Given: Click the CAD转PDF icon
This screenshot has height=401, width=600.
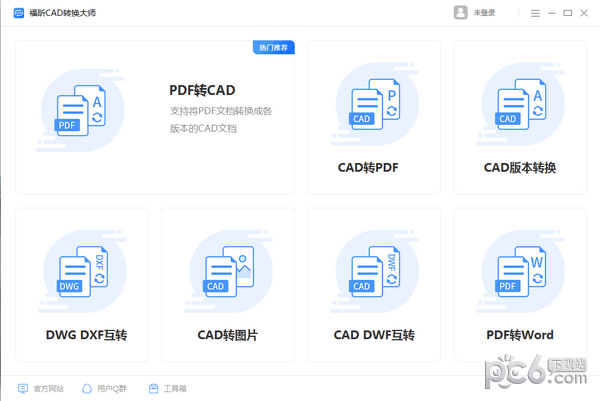Looking at the screenshot, I should (374, 104).
